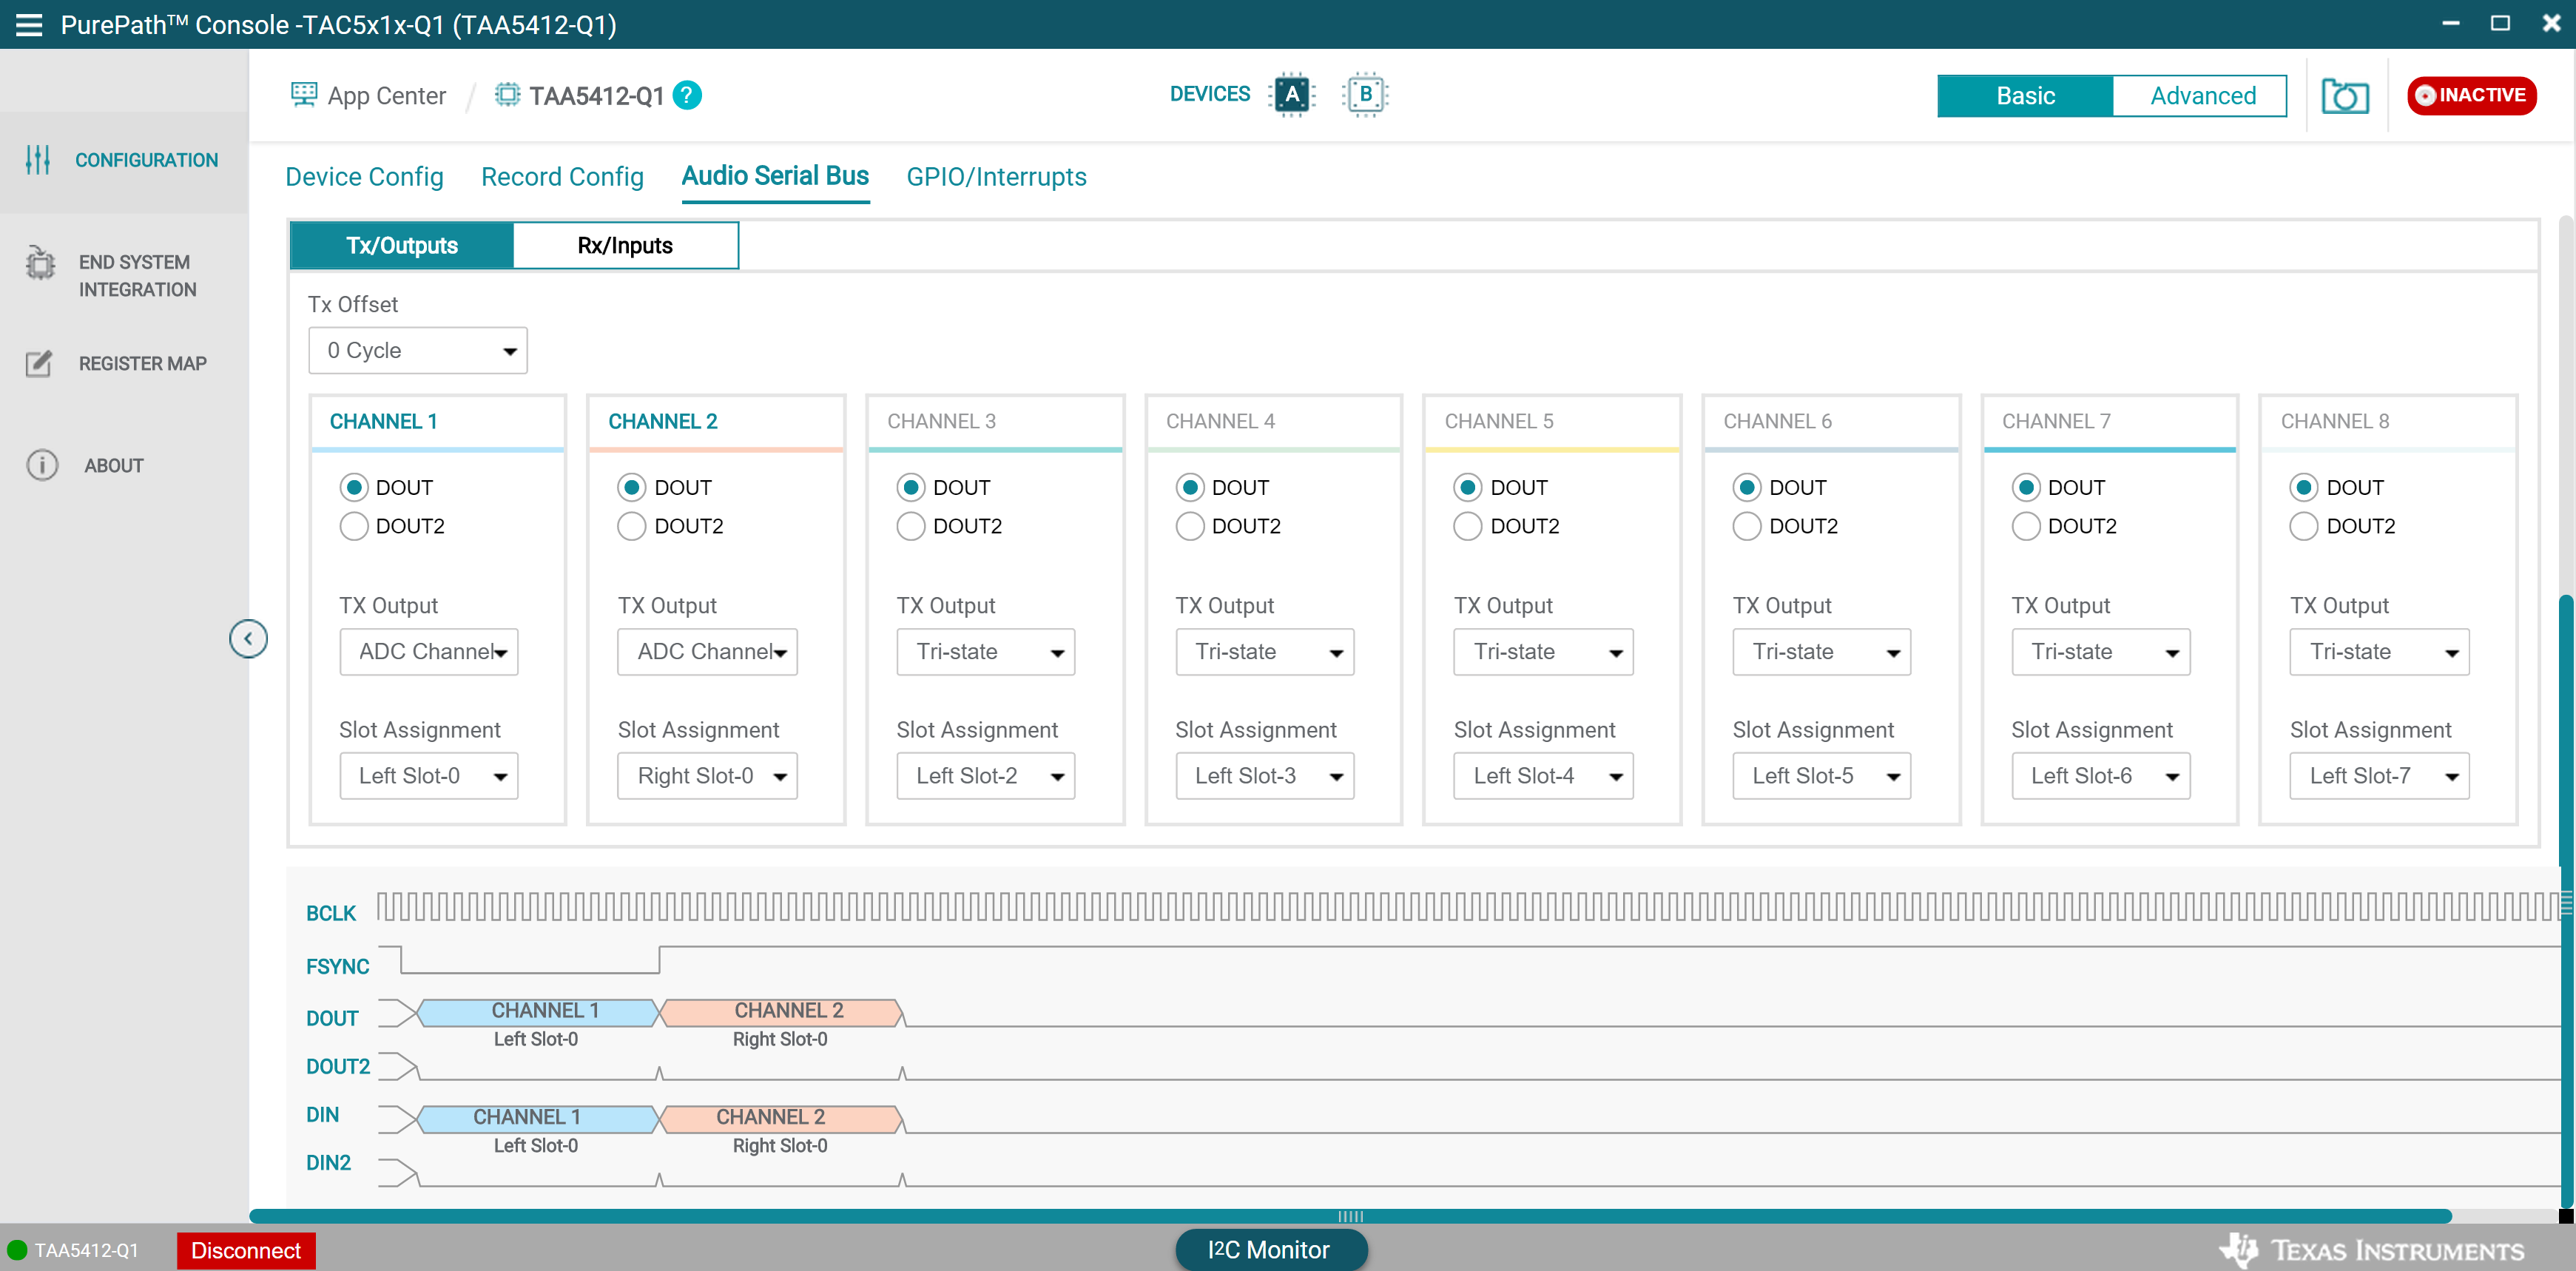Image resolution: width=2576 pixels, height=1271 pixels.
Task: Click the CHANNEL 2 block on DOUT timeline
Action: tap(783, 1012)
